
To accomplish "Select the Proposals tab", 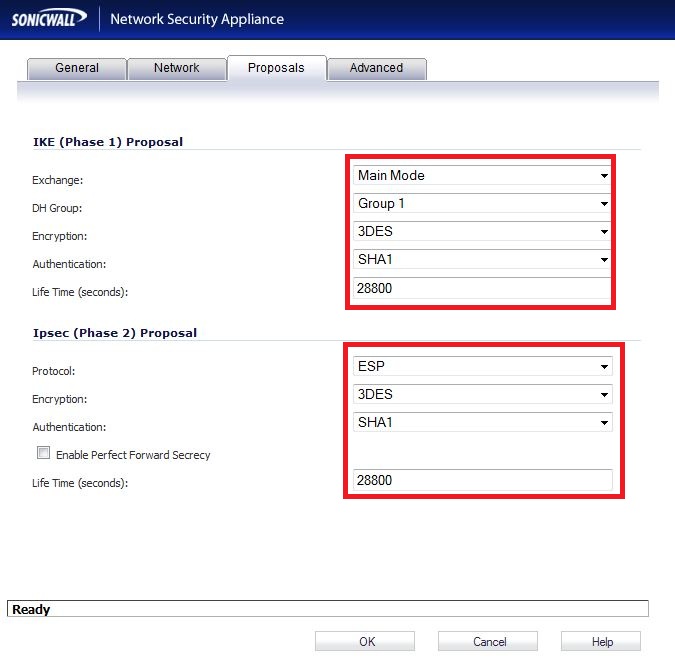I will (x=276, y=68).
